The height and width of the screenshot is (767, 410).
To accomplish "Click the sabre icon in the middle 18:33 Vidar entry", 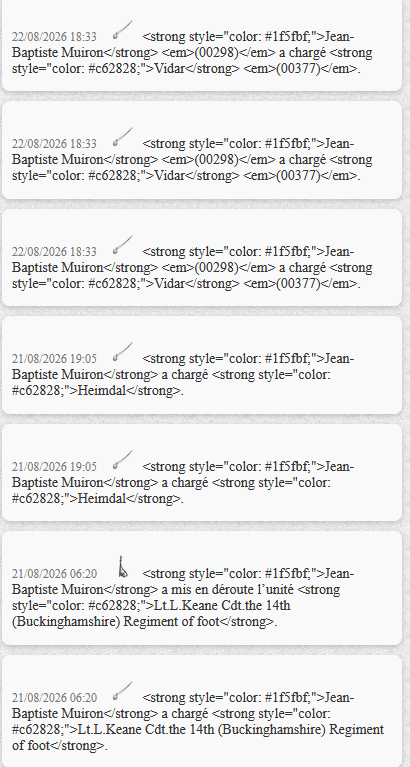I will [123, 136].
